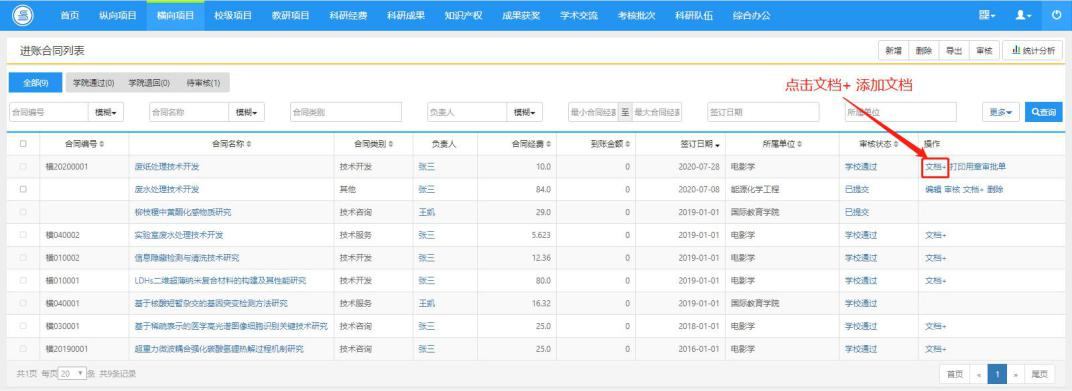The width and height of the screenshot is (1072, 391).
Task: Click 打印用章审批单 link in first row
Action: [978, 167]
